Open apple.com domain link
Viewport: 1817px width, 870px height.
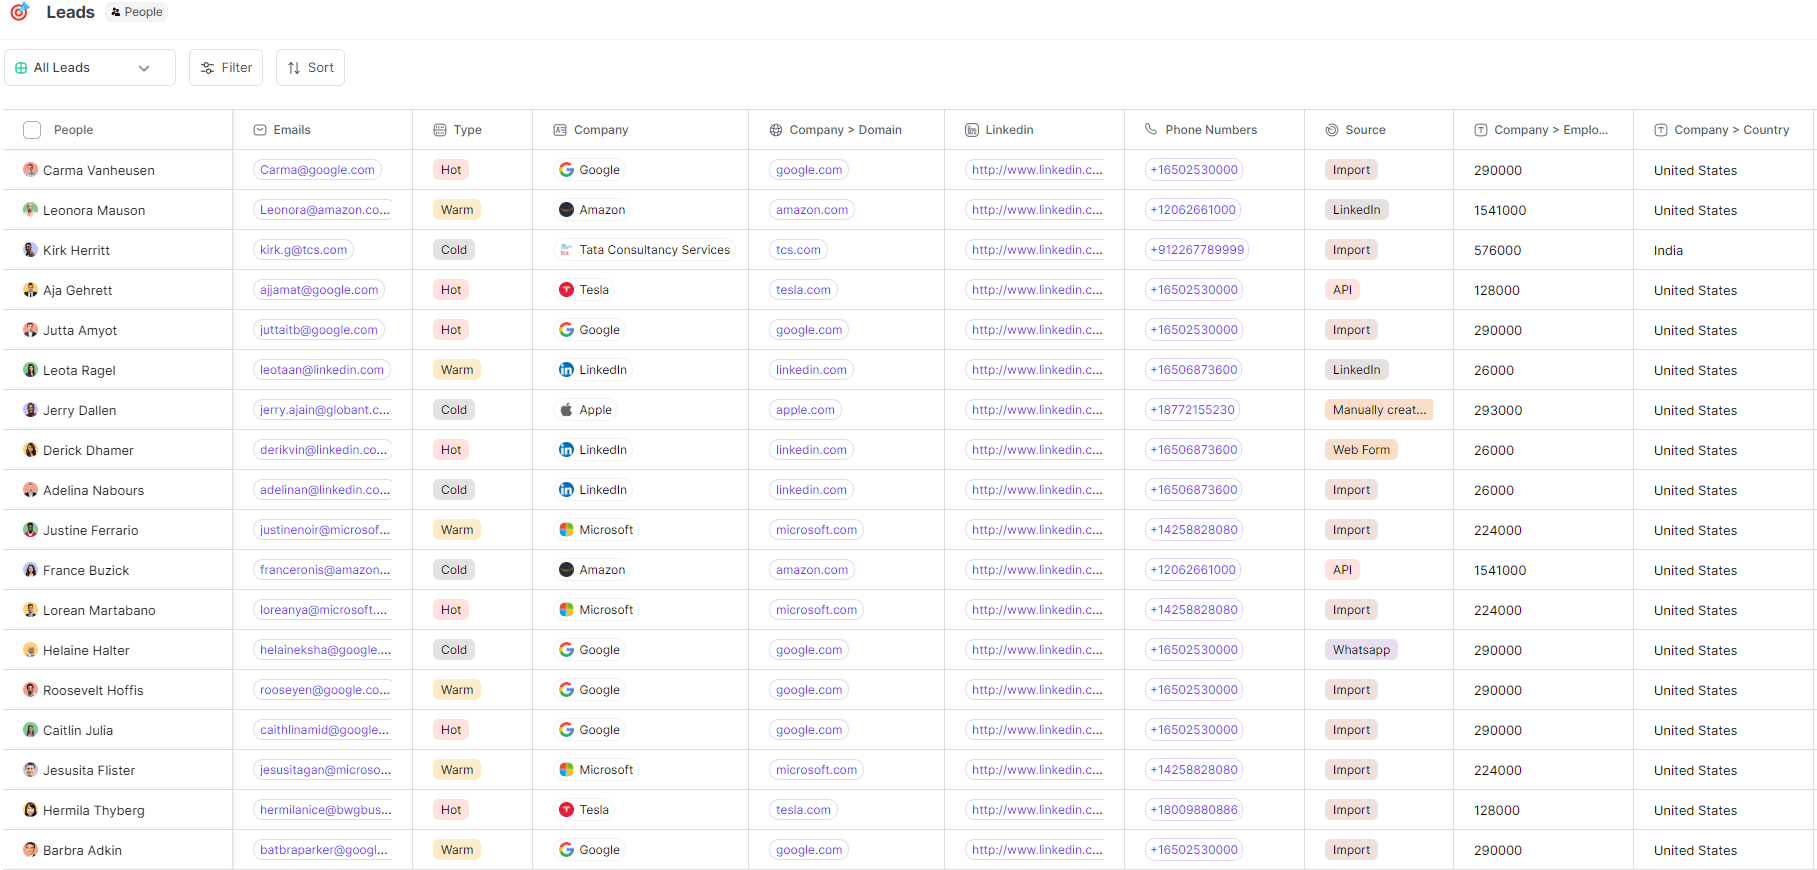tap(805, 410)
